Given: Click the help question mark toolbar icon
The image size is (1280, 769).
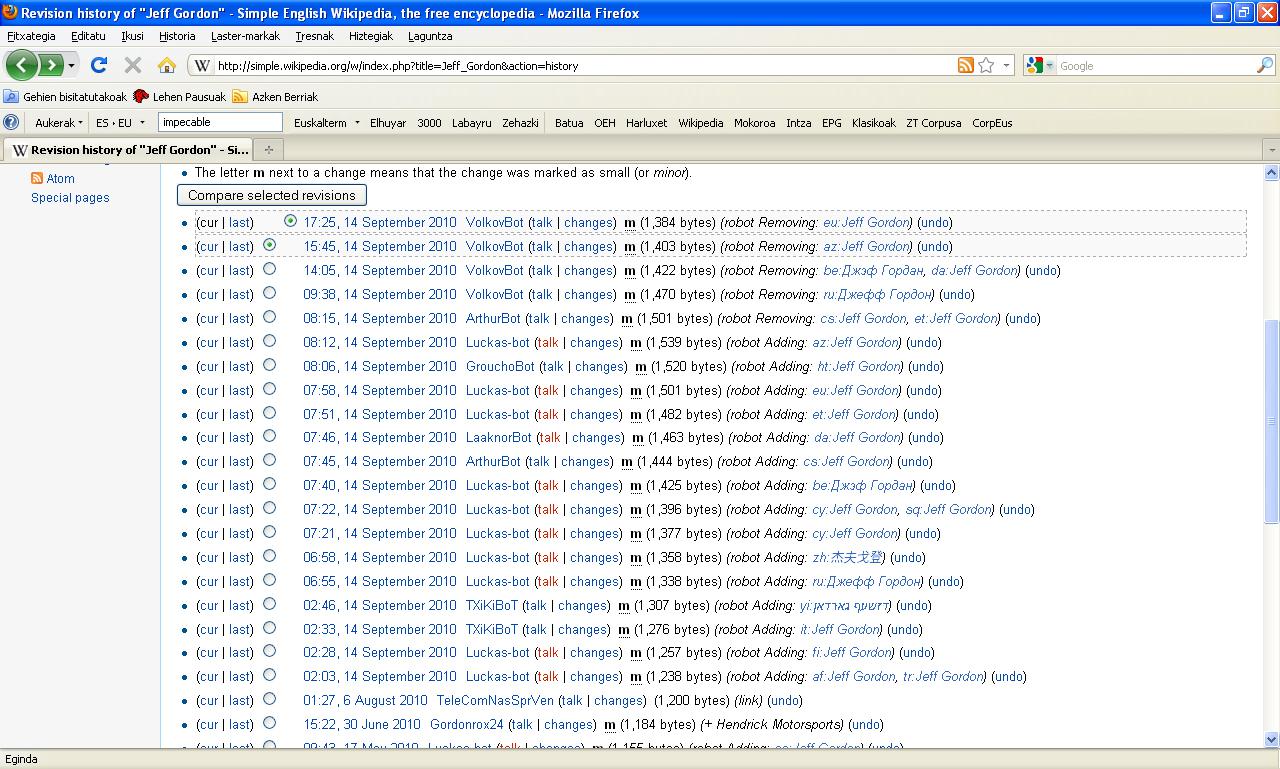Looking at the screenshot, I should click(x=11, y=123).
